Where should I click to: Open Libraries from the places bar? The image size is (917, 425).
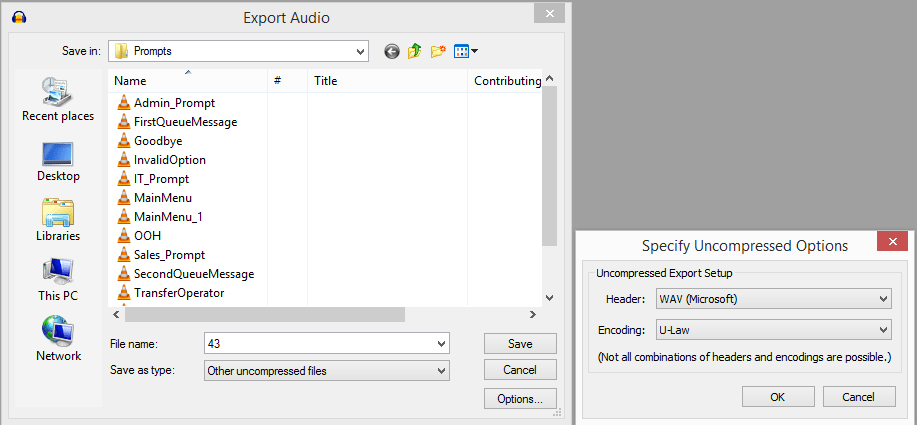coord(58,220)
